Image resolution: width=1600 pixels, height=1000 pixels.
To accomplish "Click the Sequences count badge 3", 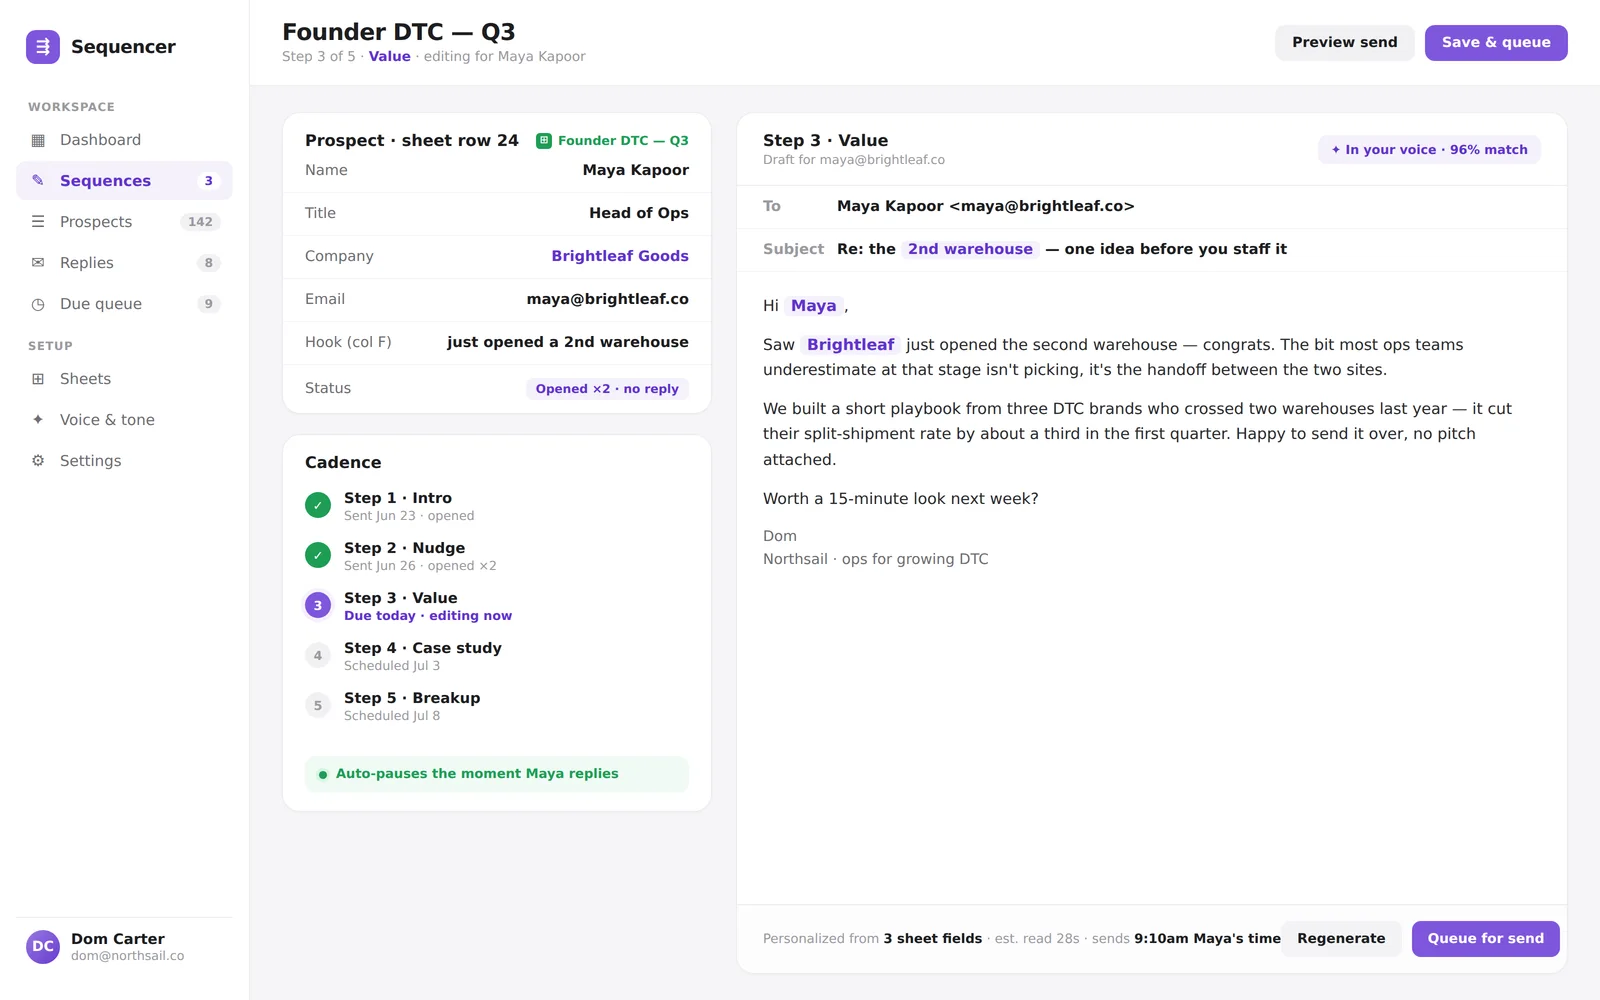I will click(x=208, y=181).
